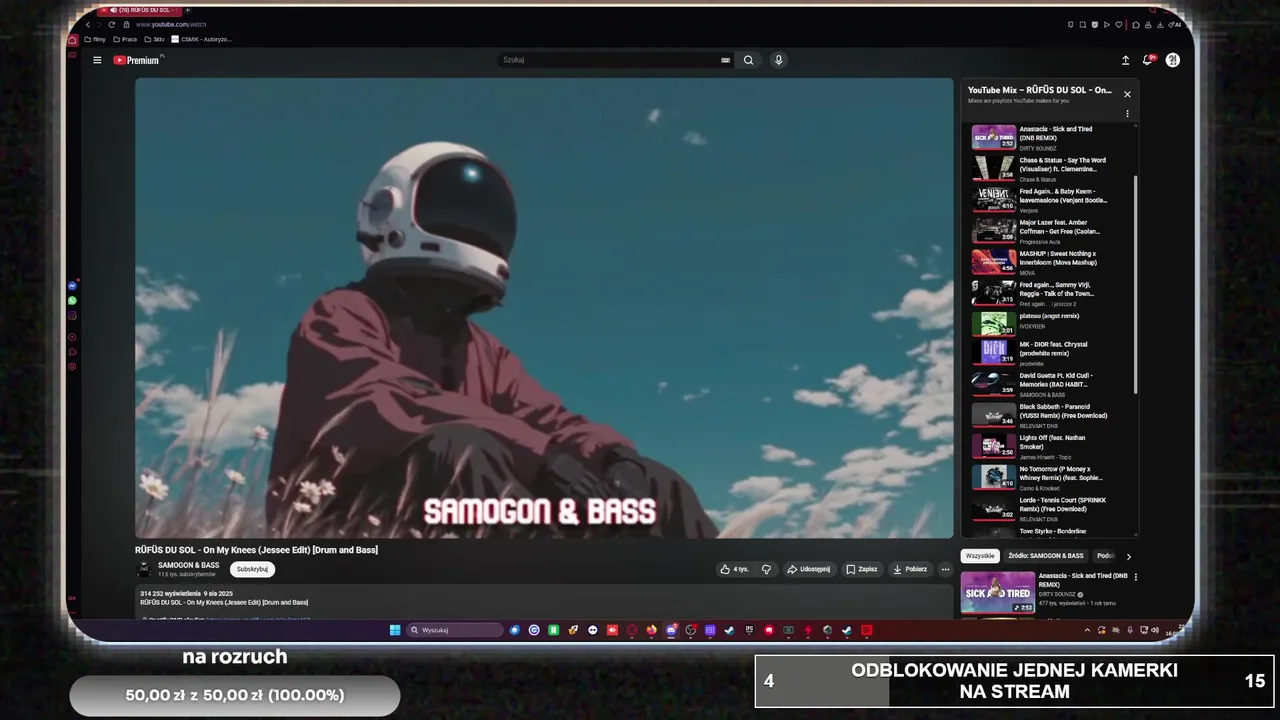This screenshot has width=1280, height=720.
Task: Reload the page in browser toolbar
Action: coord(111,24)
